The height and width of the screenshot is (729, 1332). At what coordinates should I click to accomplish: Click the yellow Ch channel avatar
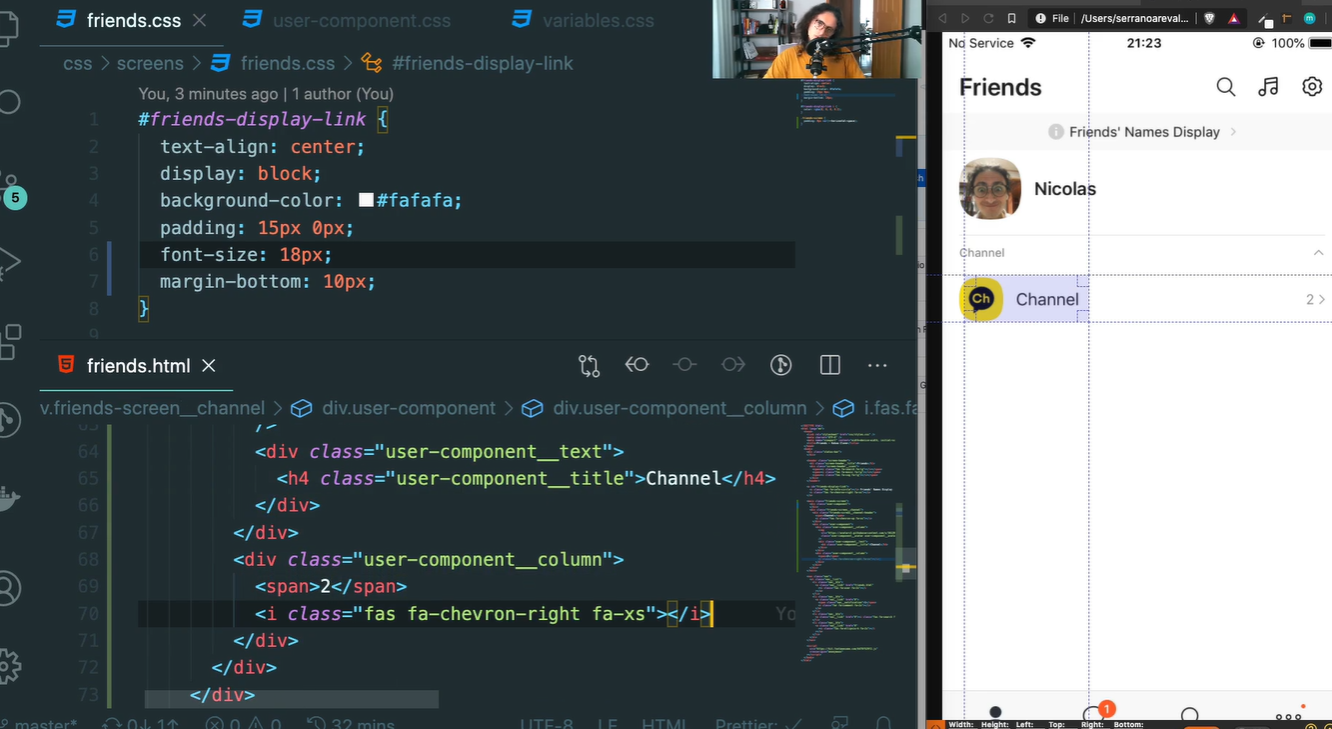(x=981, y=299)
